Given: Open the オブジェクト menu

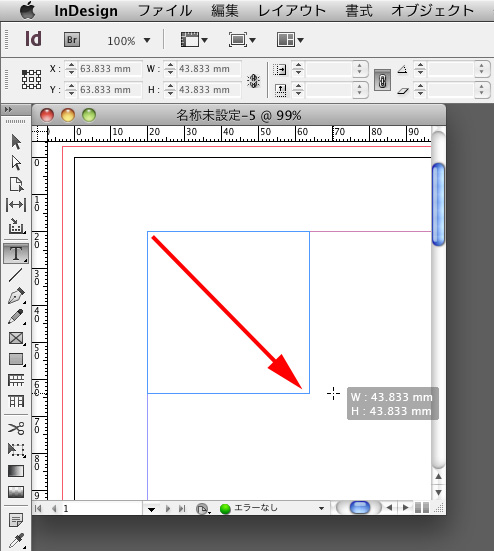Looking at the screenshot, I should click(x=433, y=11).
